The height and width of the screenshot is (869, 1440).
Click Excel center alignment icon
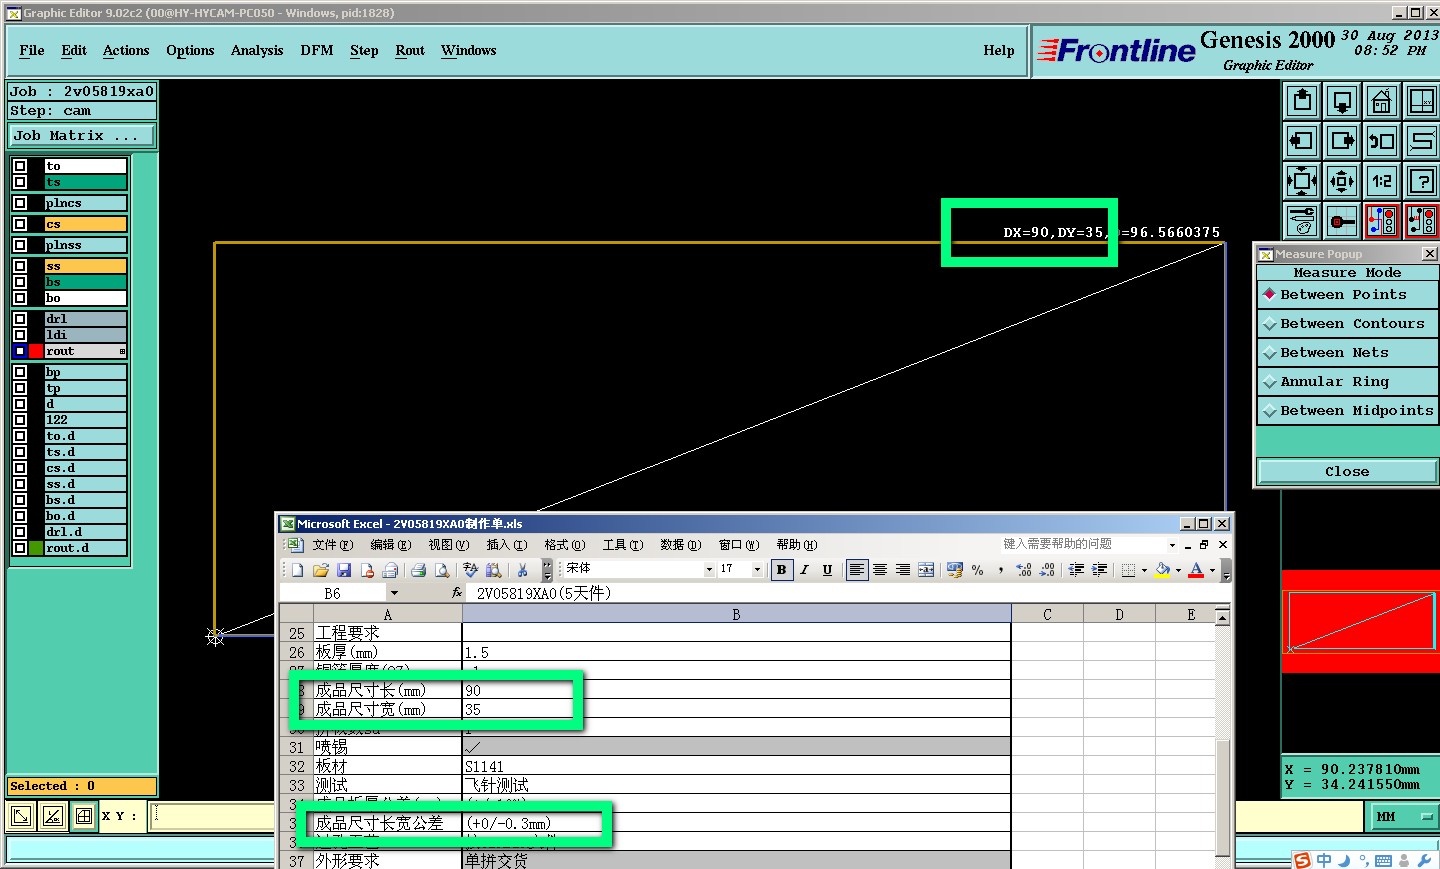(x=880, y=570)
